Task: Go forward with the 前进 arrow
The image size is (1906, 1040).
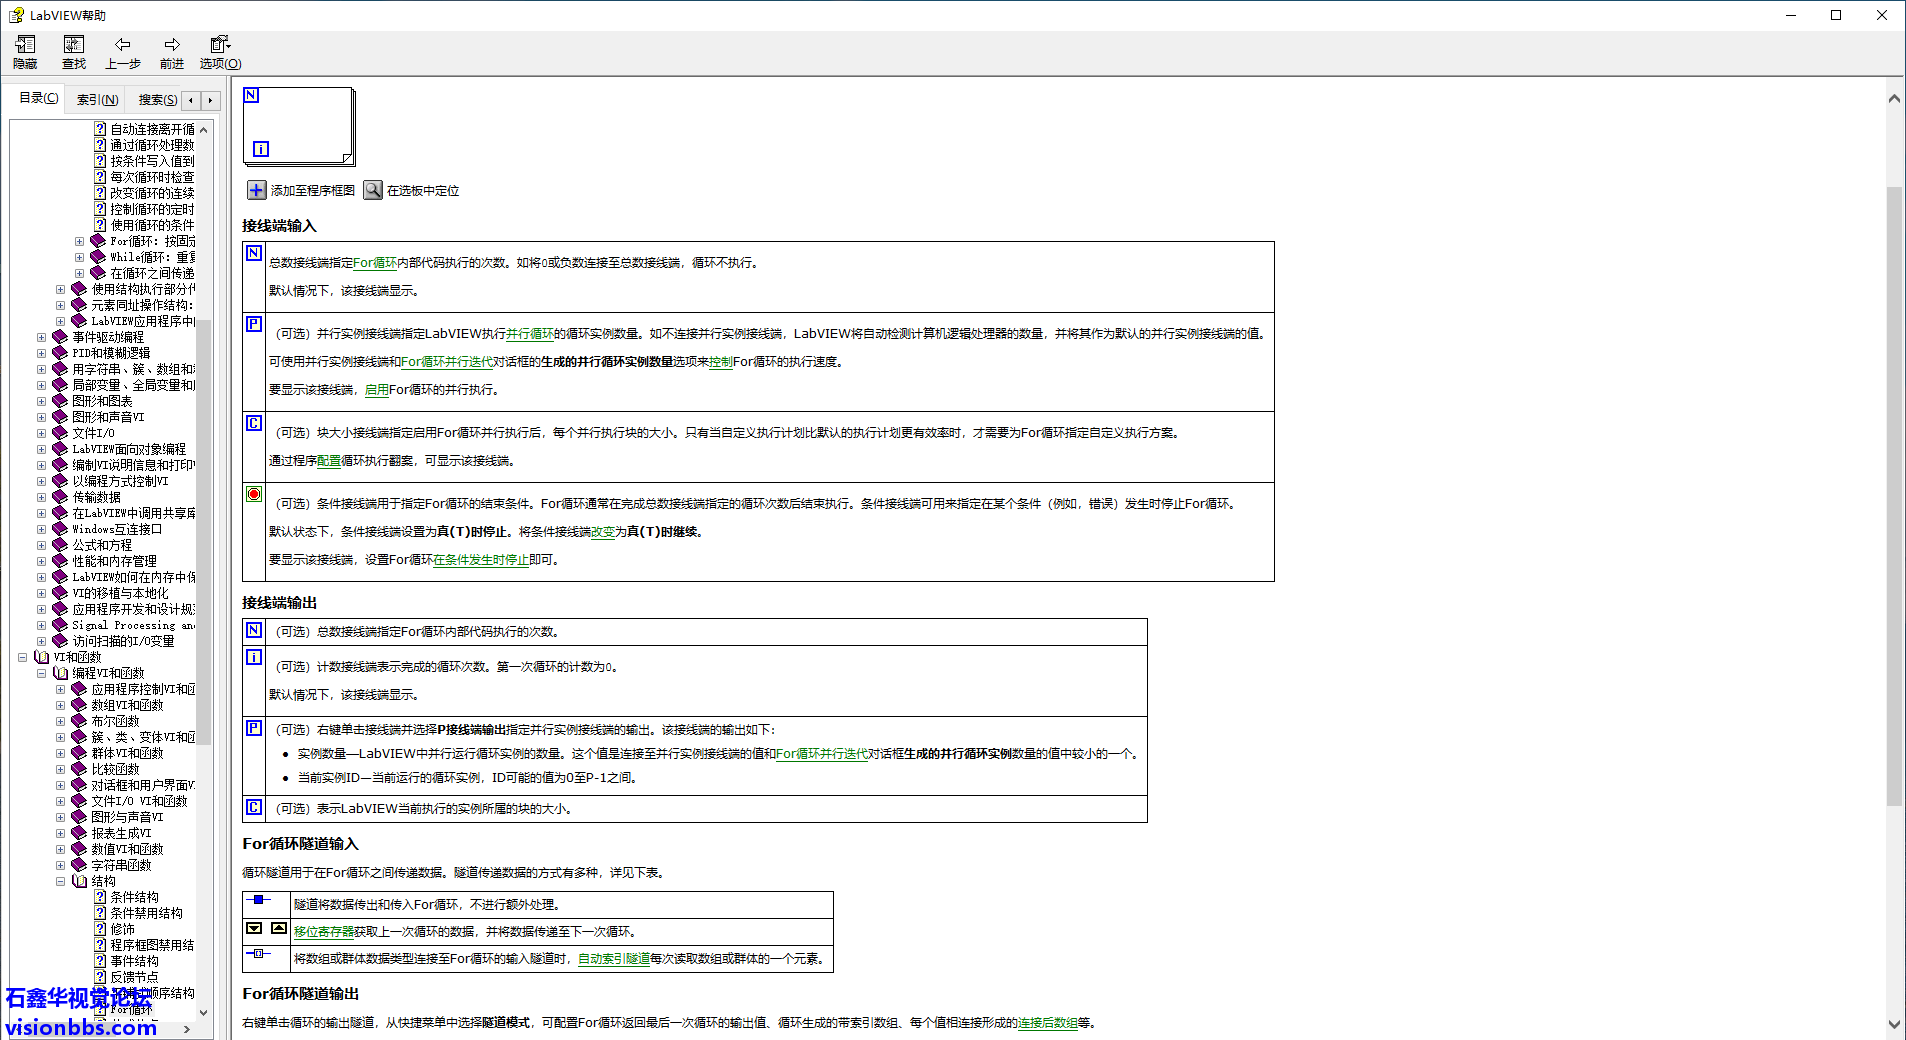Action: tap(172, 45)
